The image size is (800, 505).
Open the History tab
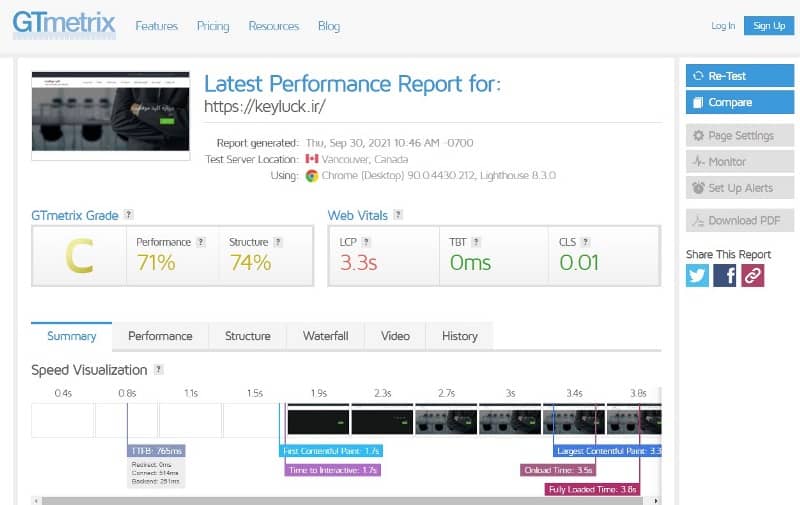point(460,336)
